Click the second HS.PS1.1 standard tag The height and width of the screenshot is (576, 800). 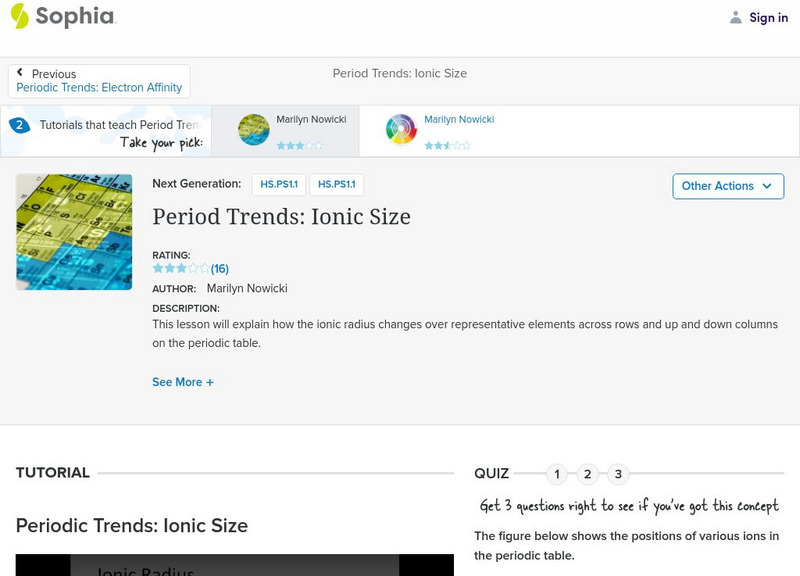click(336, 184)
